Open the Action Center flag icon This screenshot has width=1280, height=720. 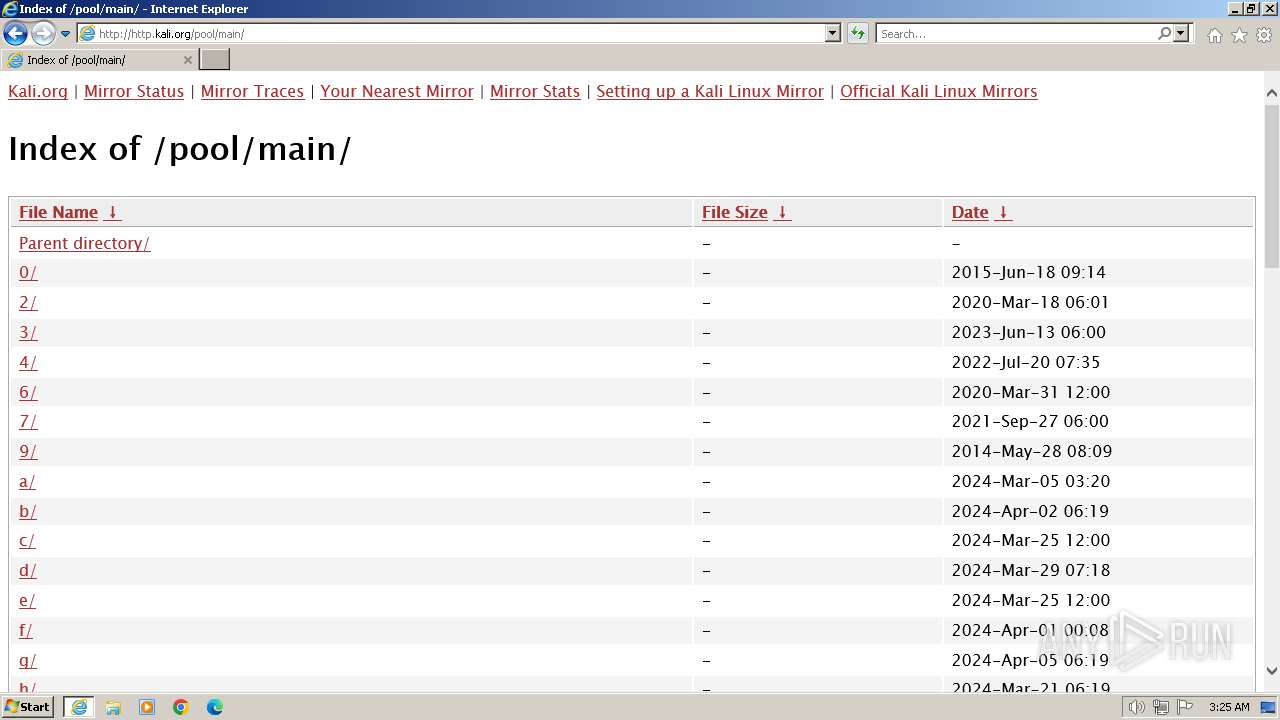click(1185, 707)
